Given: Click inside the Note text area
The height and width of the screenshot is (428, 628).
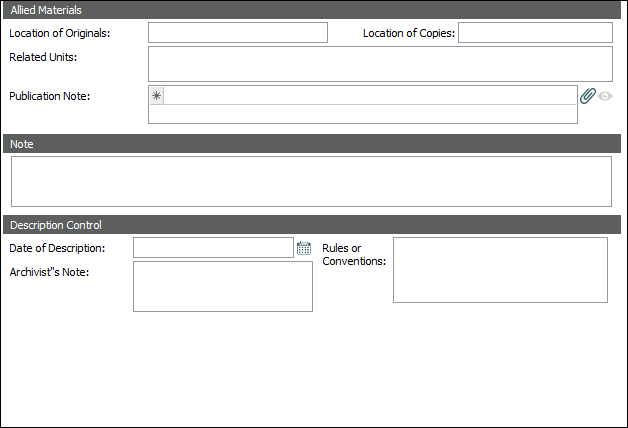Looking at the screenshot, I should [x=311, y=181].
